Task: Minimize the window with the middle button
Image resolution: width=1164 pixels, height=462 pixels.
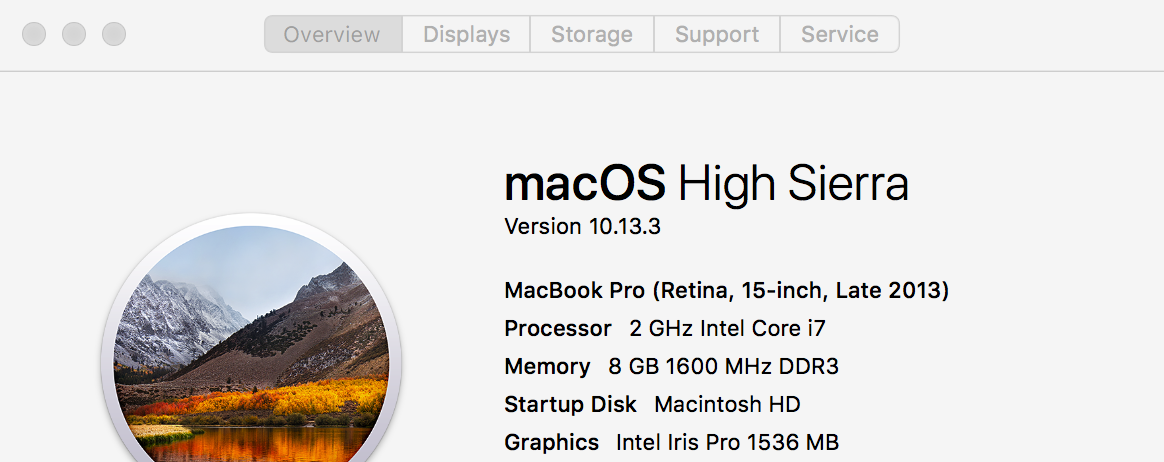Action: pyautogui.click(x=74, y=34)
